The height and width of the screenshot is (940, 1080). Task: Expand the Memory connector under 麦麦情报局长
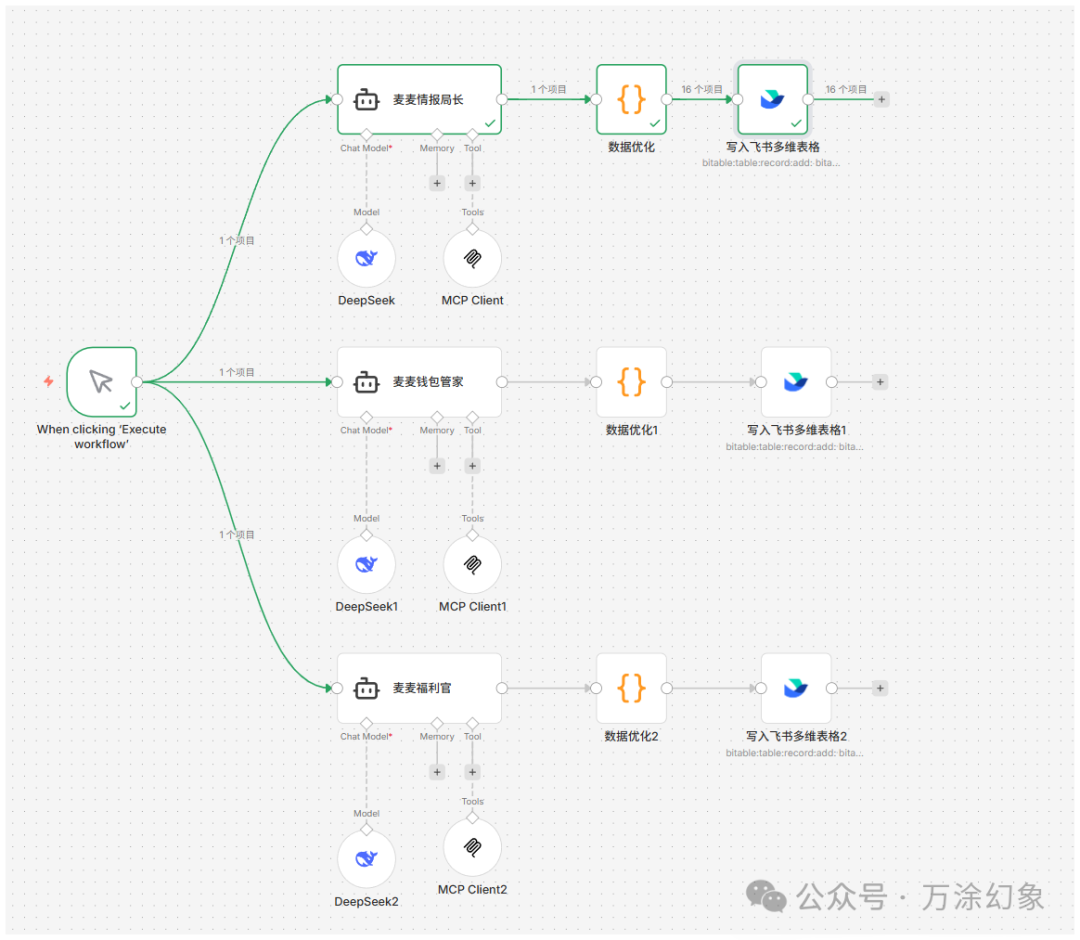[x=437, y=183]
